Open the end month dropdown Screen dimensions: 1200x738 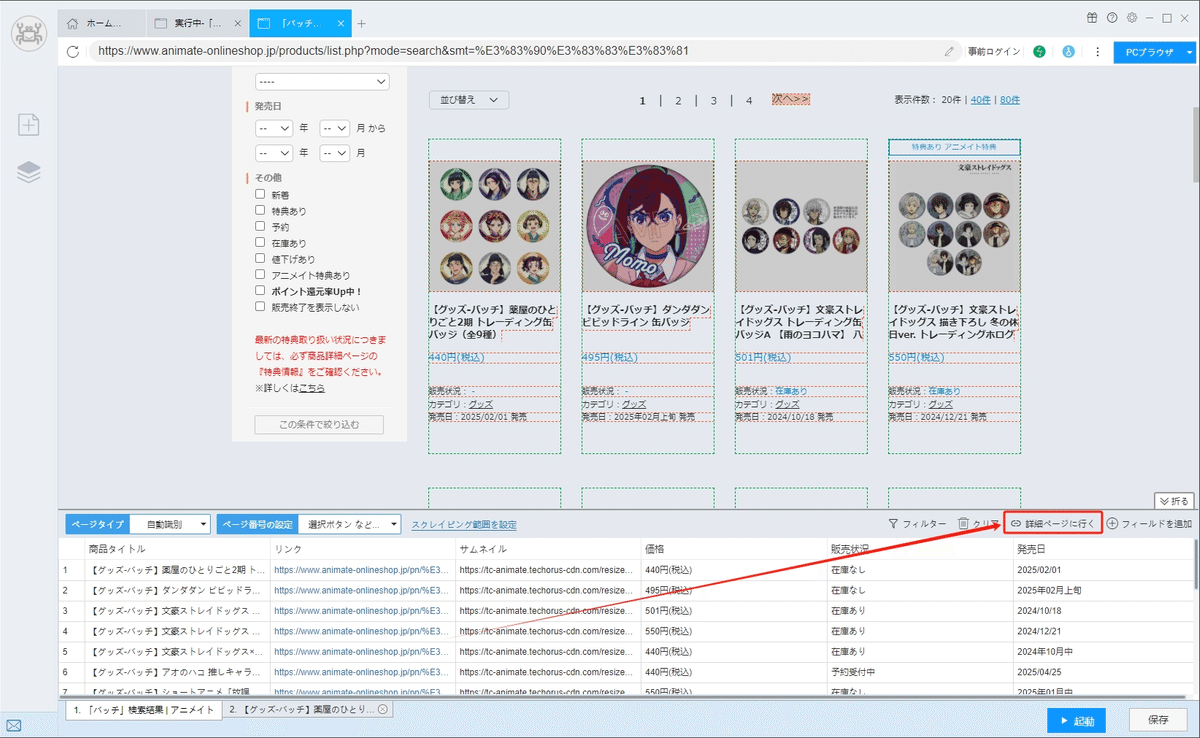pyautogui.click(x=334, y=153)
